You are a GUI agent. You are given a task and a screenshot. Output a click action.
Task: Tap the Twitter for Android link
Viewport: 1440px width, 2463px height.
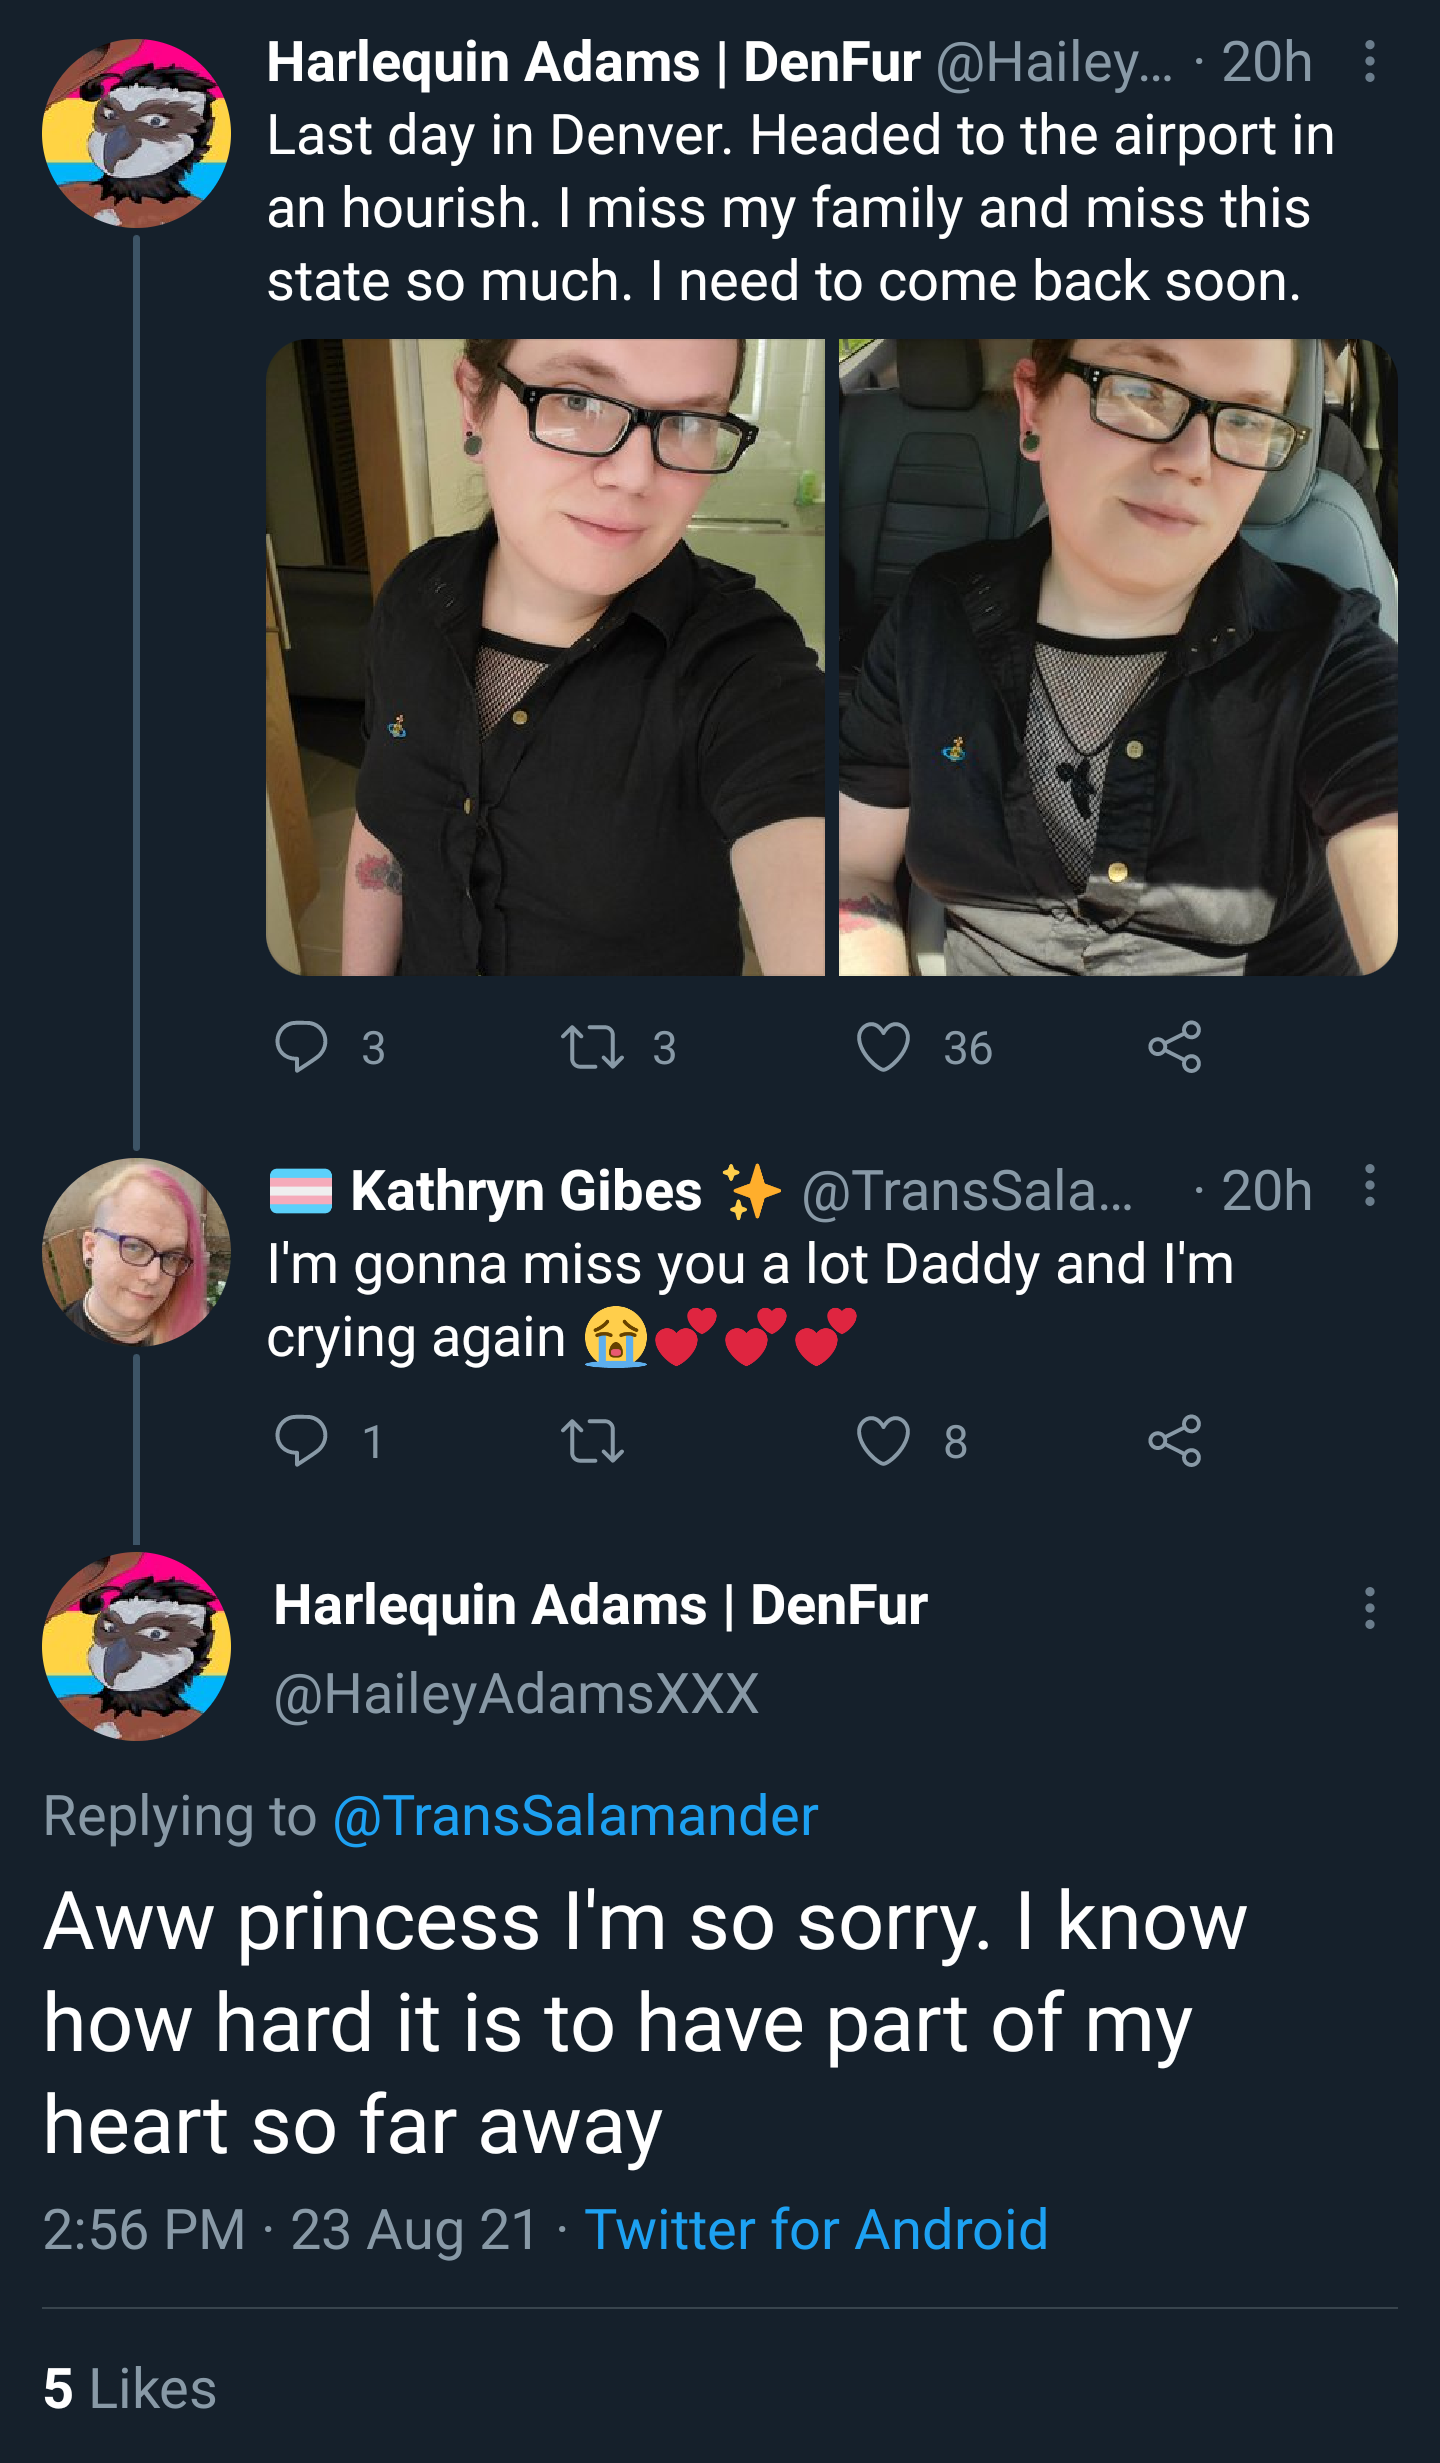[x=816, y=2230]
